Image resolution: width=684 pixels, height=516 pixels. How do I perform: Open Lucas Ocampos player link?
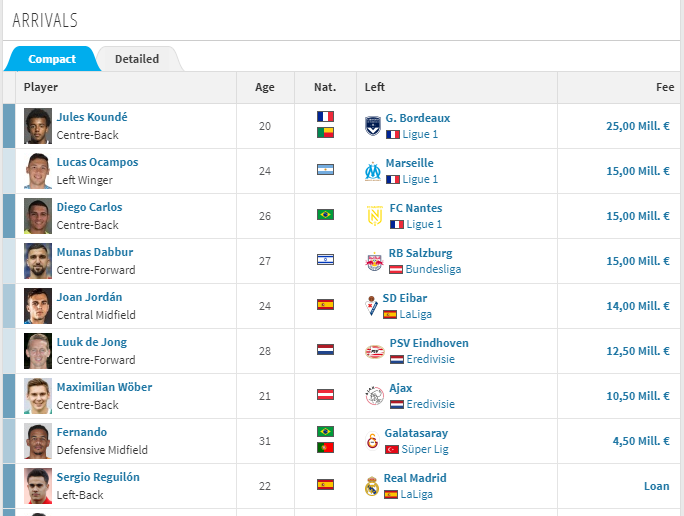97,162
